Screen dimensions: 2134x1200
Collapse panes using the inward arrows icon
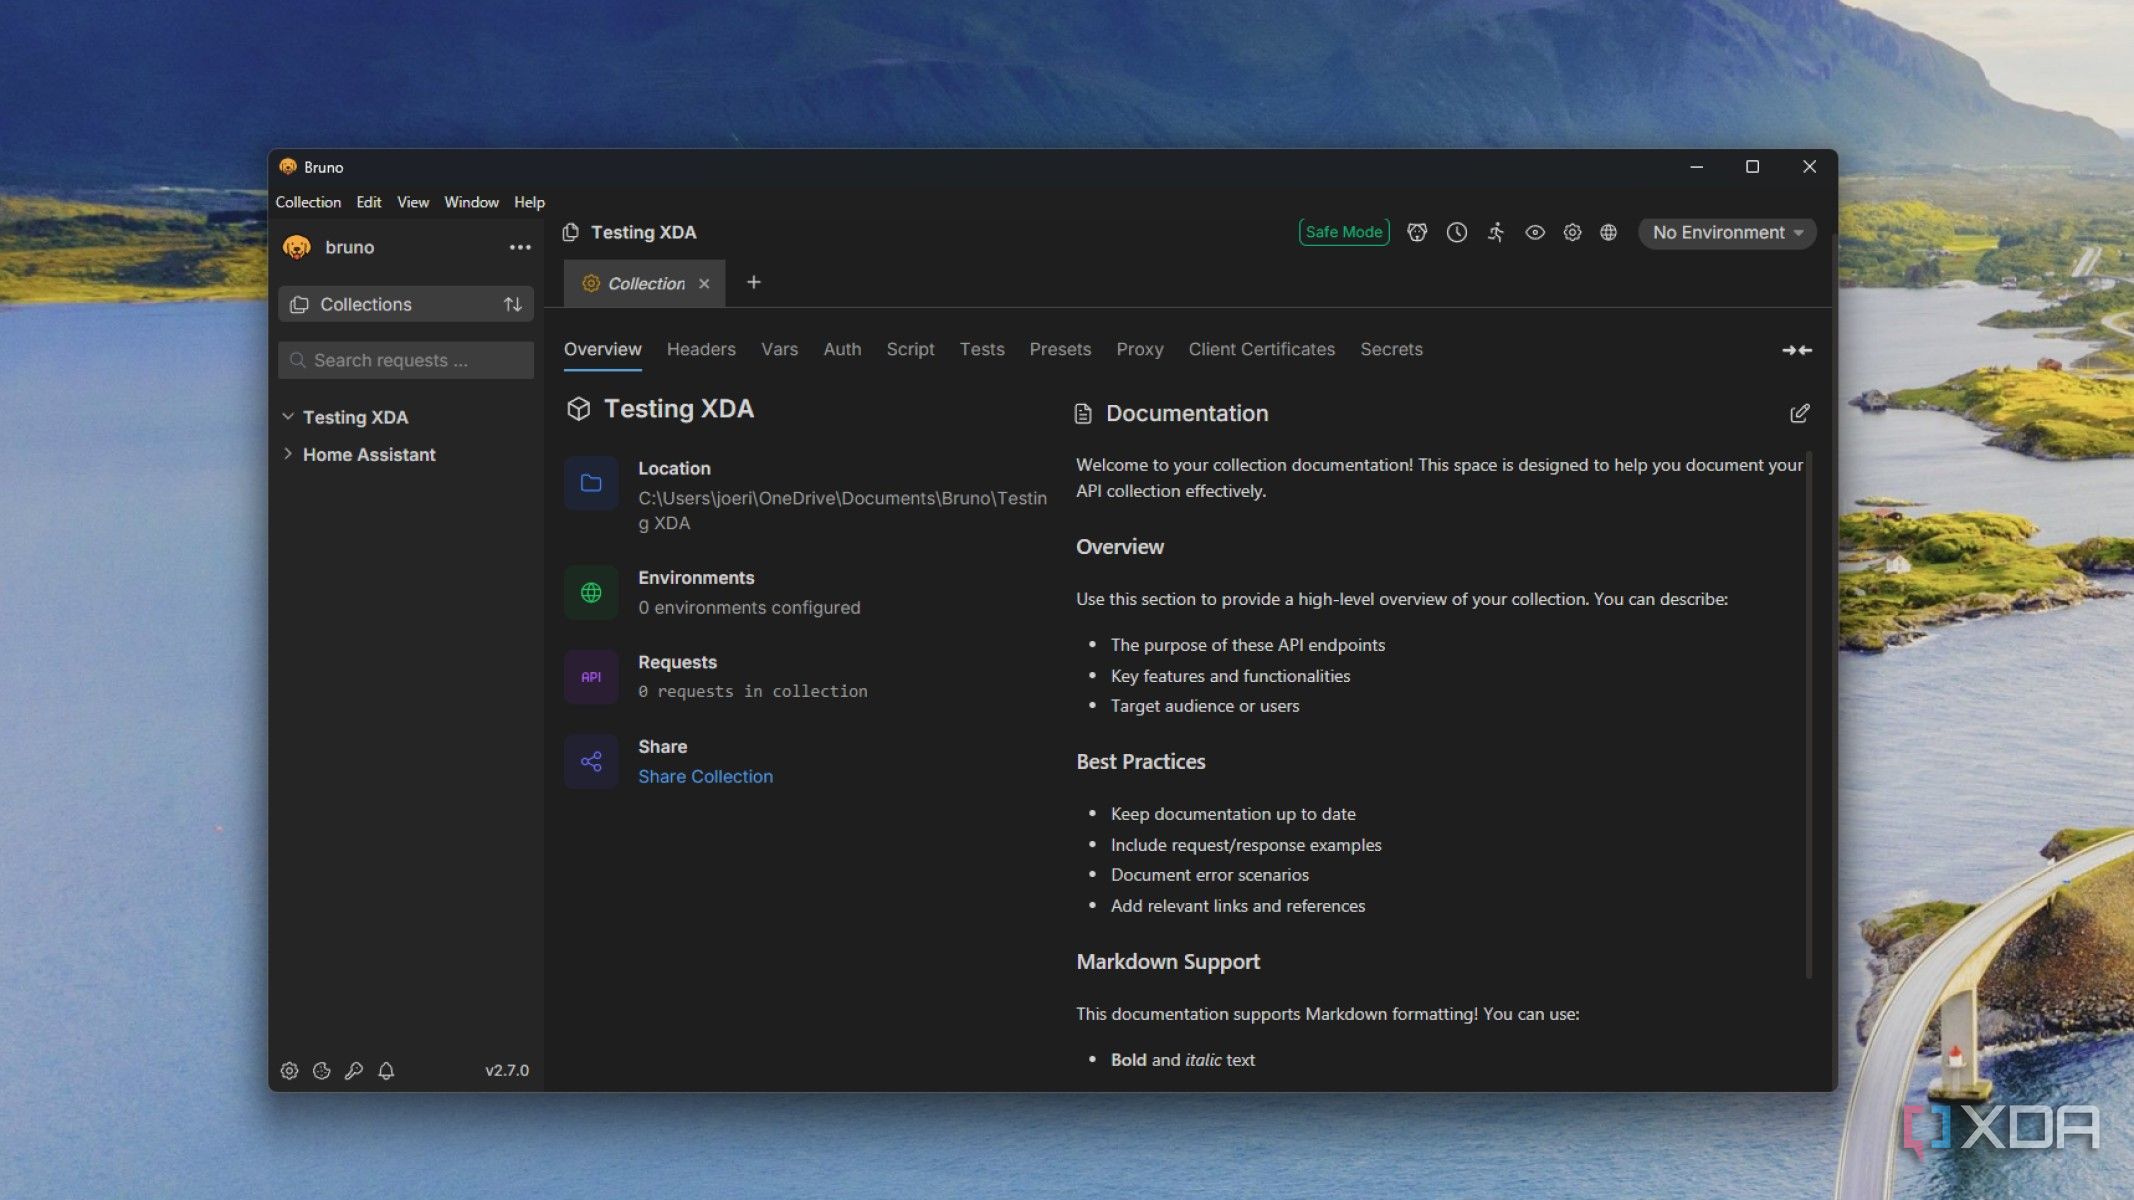click(1797, 350)
